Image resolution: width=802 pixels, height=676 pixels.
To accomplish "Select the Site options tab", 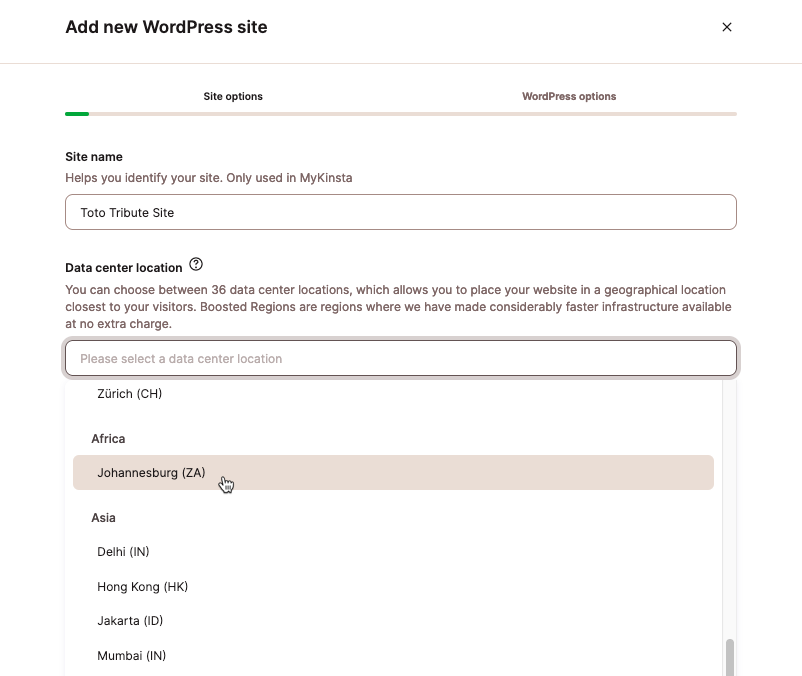I will [x=233, y=96].
